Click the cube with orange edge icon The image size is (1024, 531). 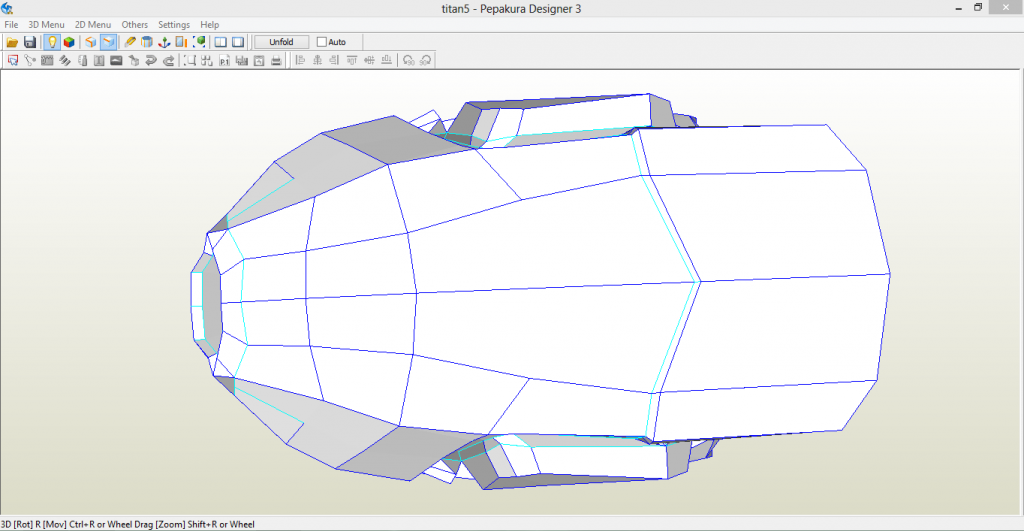tap(91, 42)
